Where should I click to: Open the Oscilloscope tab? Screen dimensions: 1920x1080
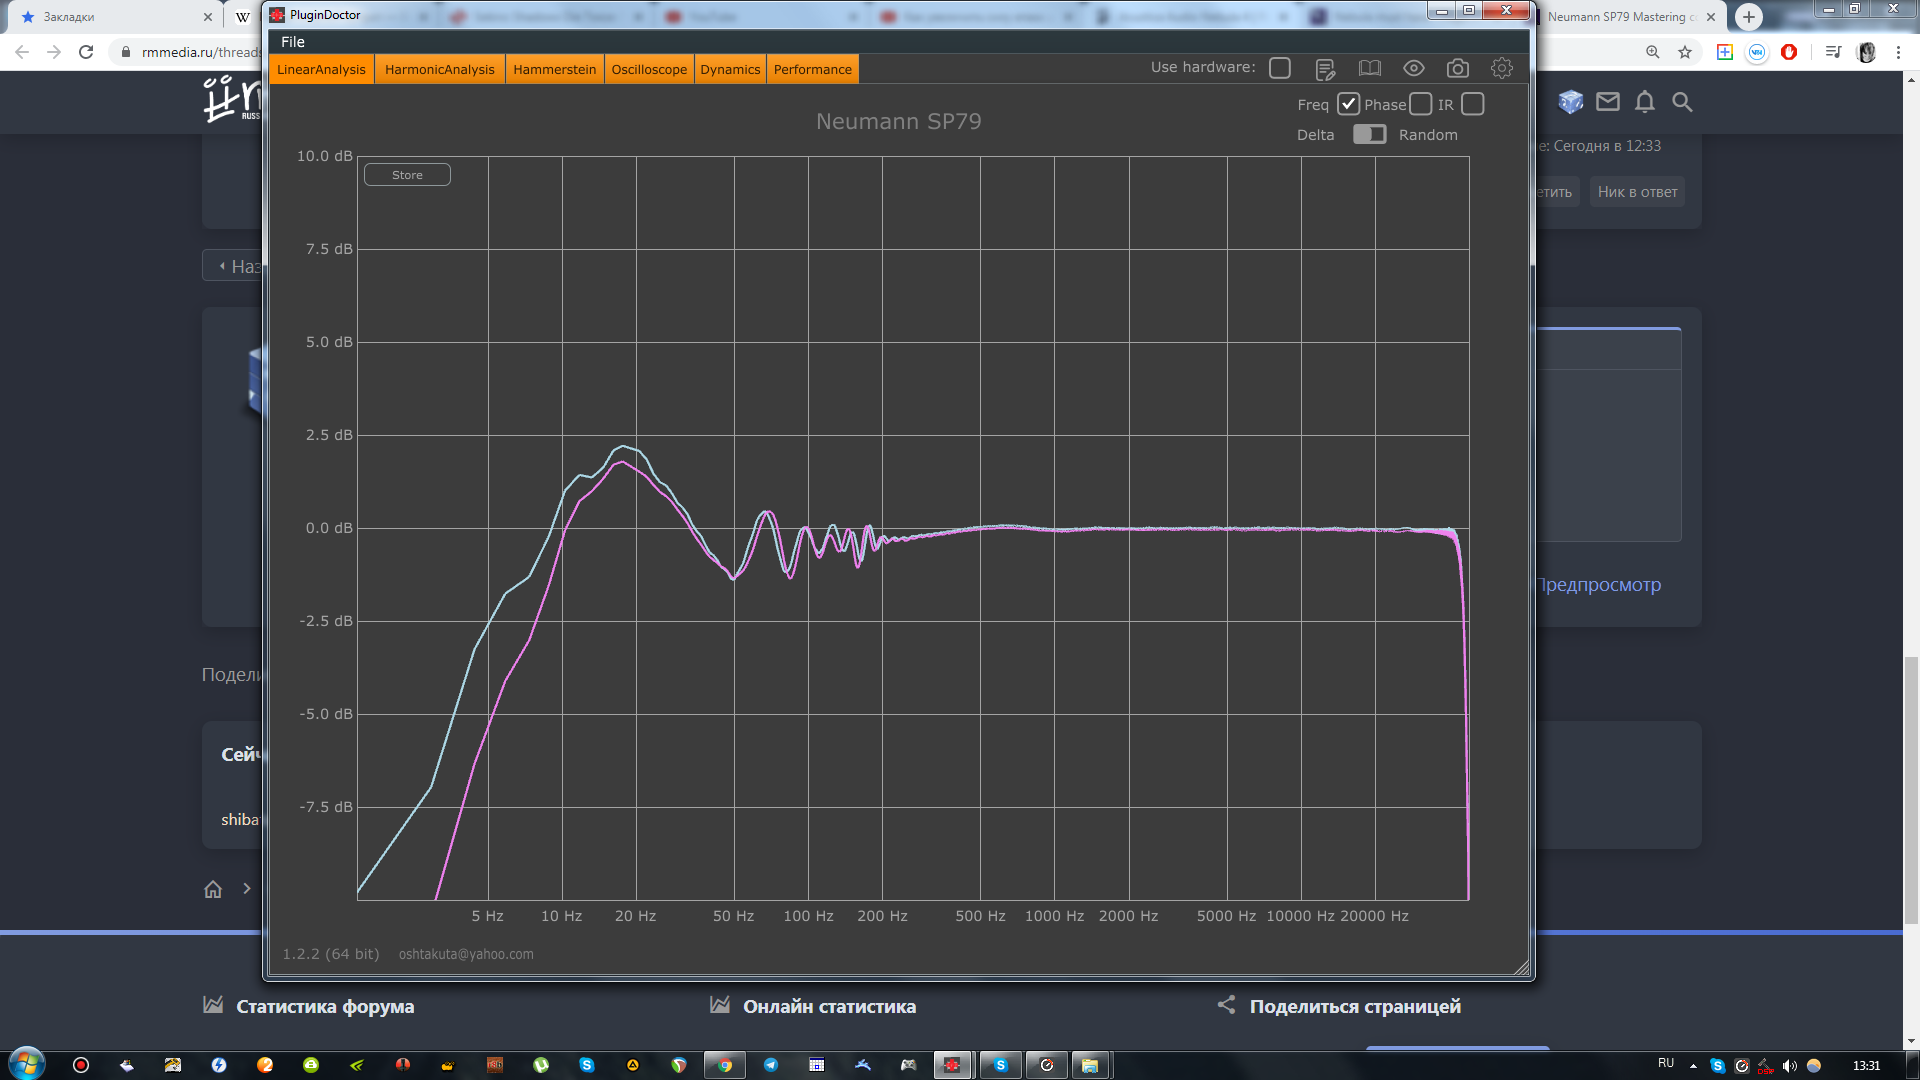coord(650,70)
